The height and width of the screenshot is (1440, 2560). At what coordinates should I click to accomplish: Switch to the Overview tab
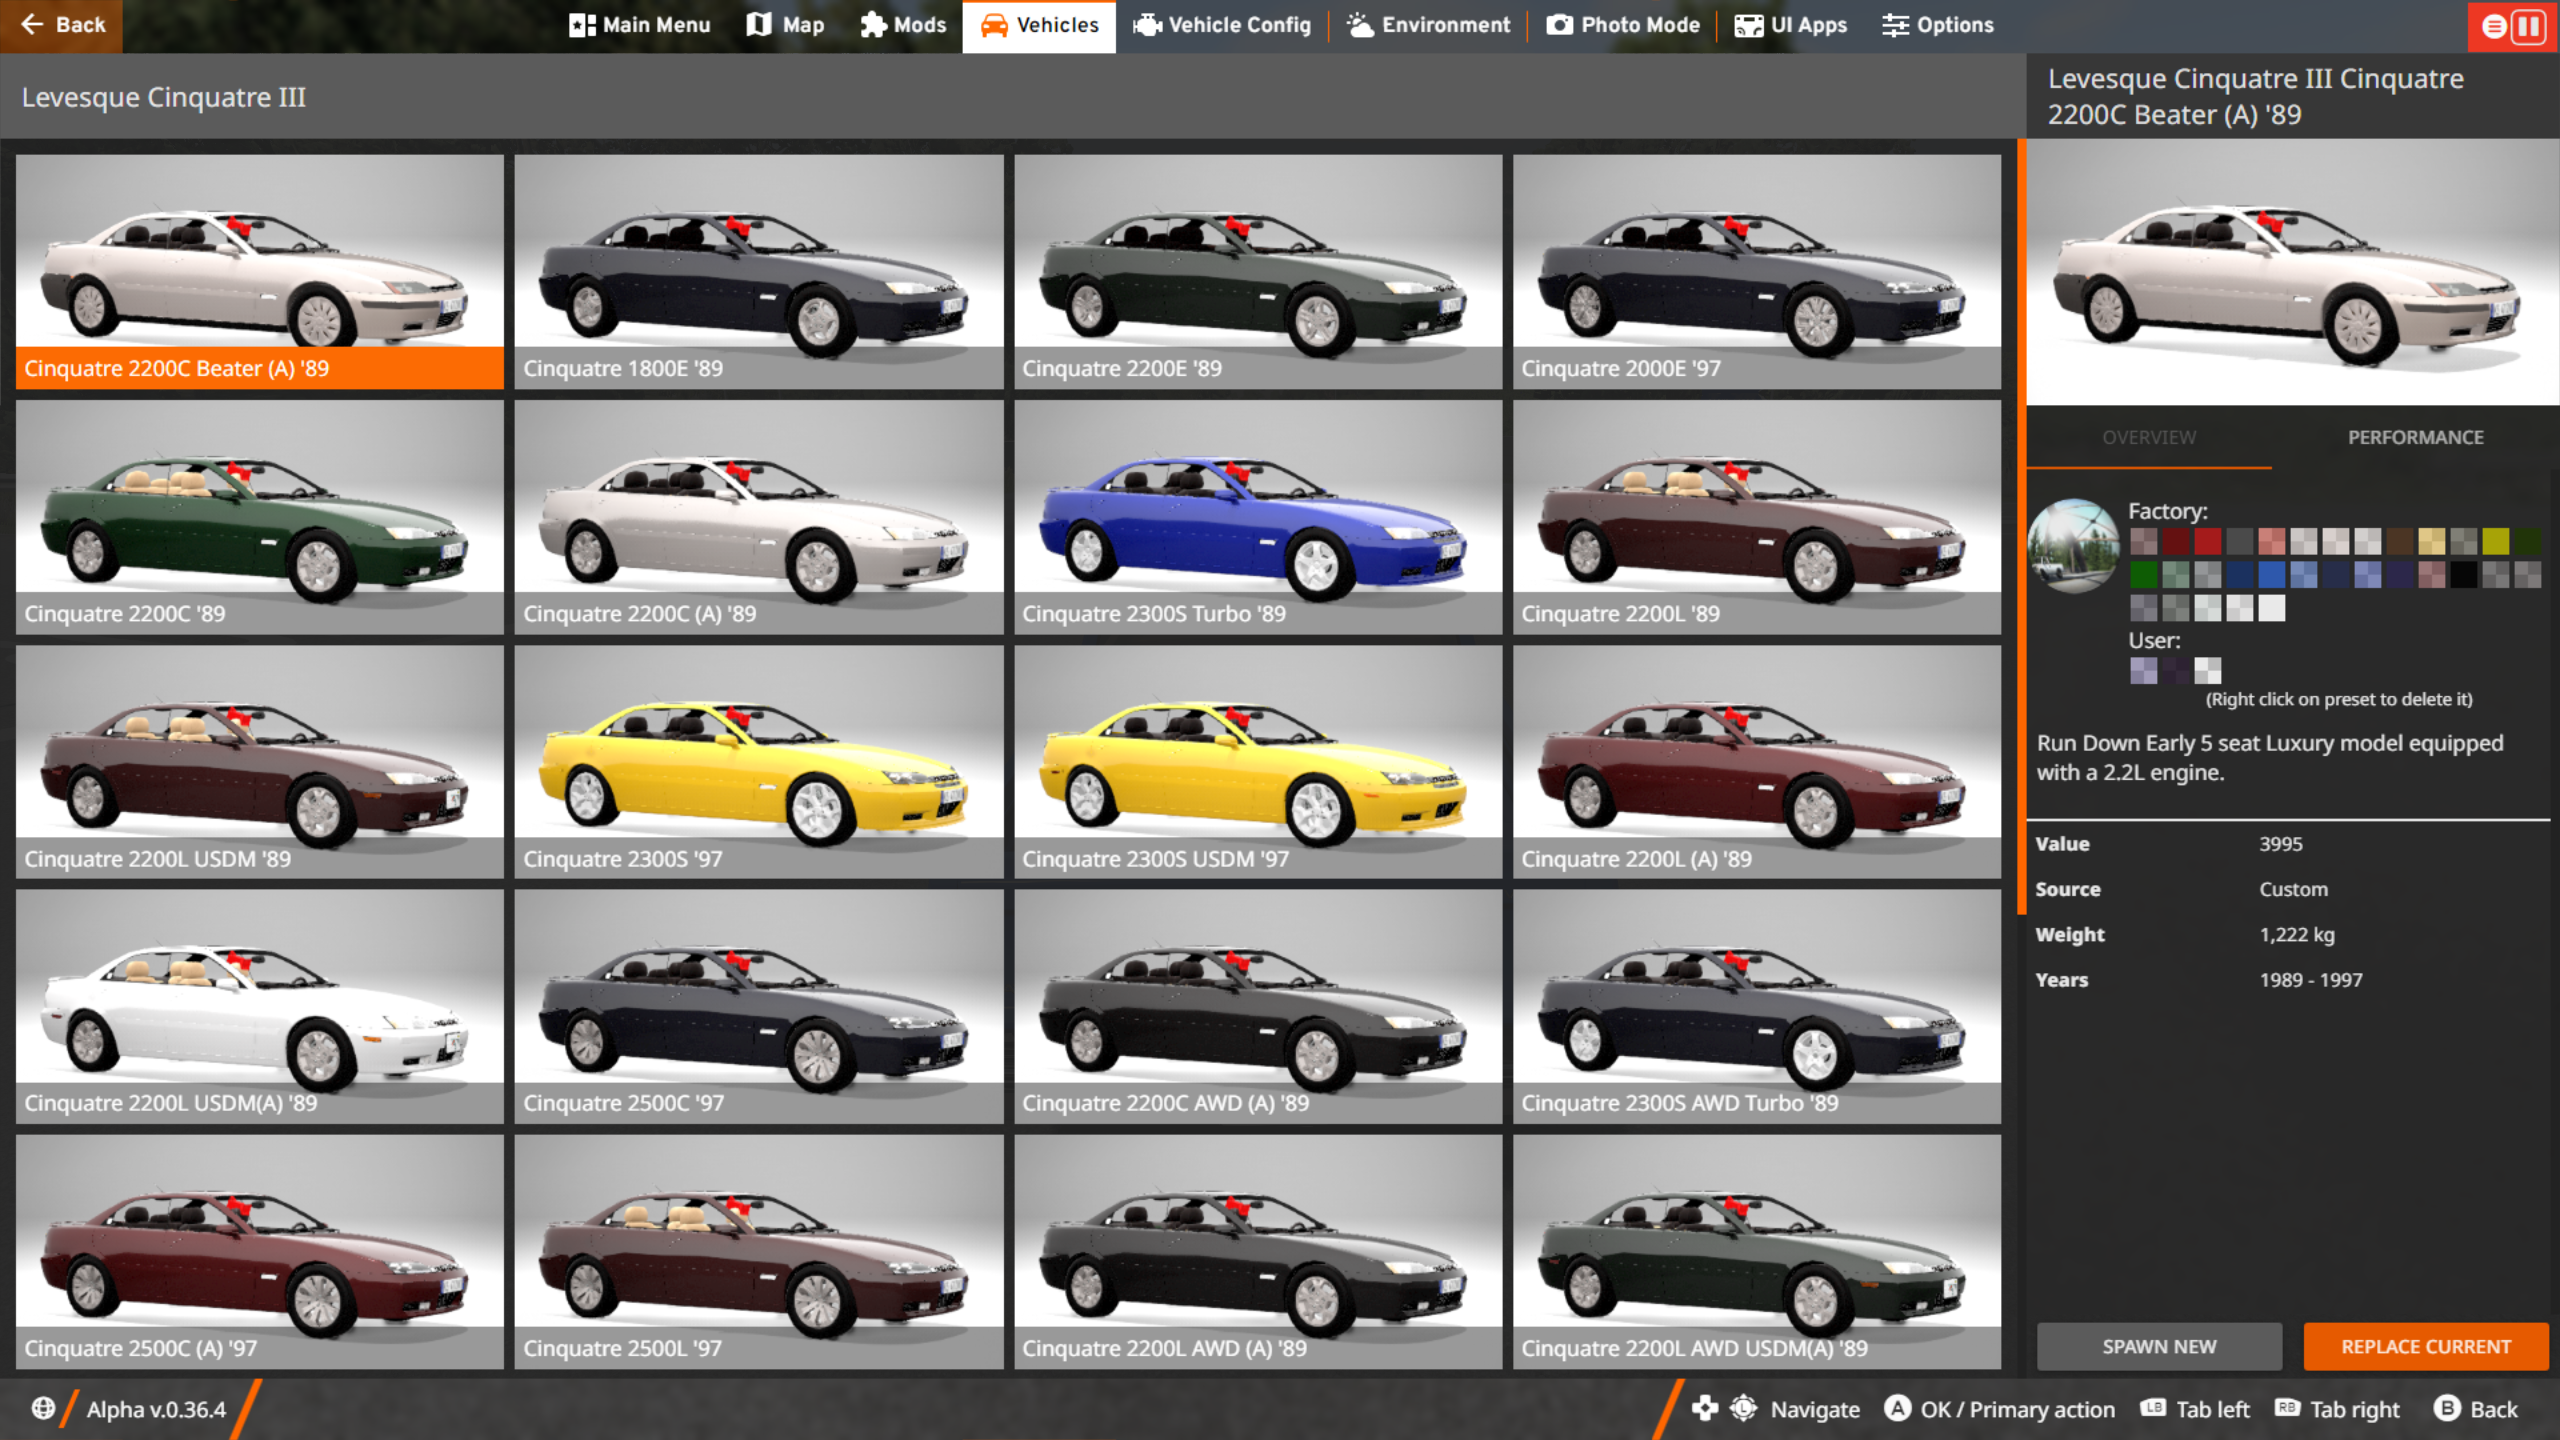2149,437
